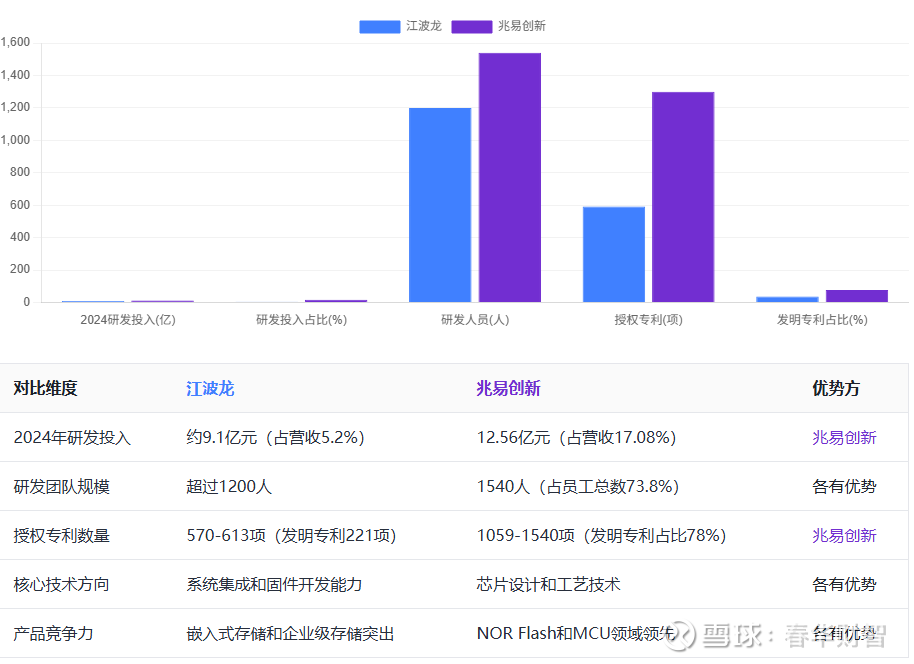Select the cell 12.56亿元（占营收17.08%）
The width and height of the screenshot is (914, 664).
tap(576, 437)
